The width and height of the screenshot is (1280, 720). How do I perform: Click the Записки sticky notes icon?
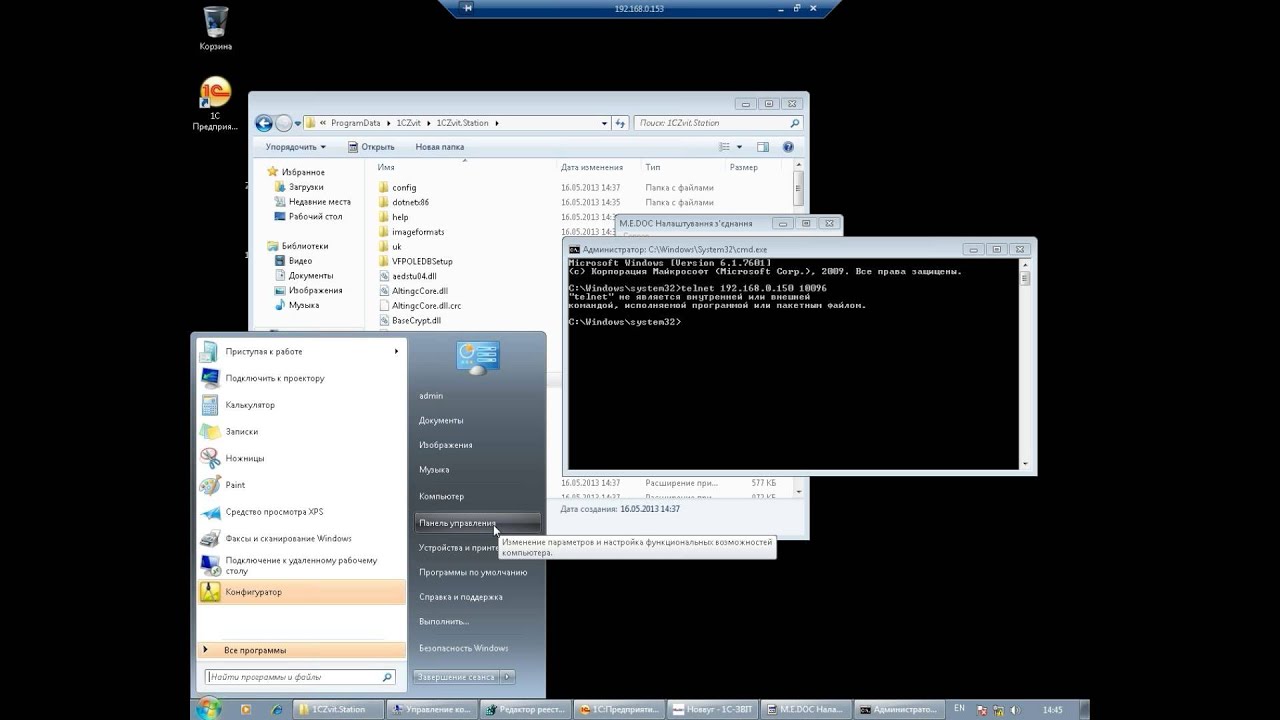[209, 431]
